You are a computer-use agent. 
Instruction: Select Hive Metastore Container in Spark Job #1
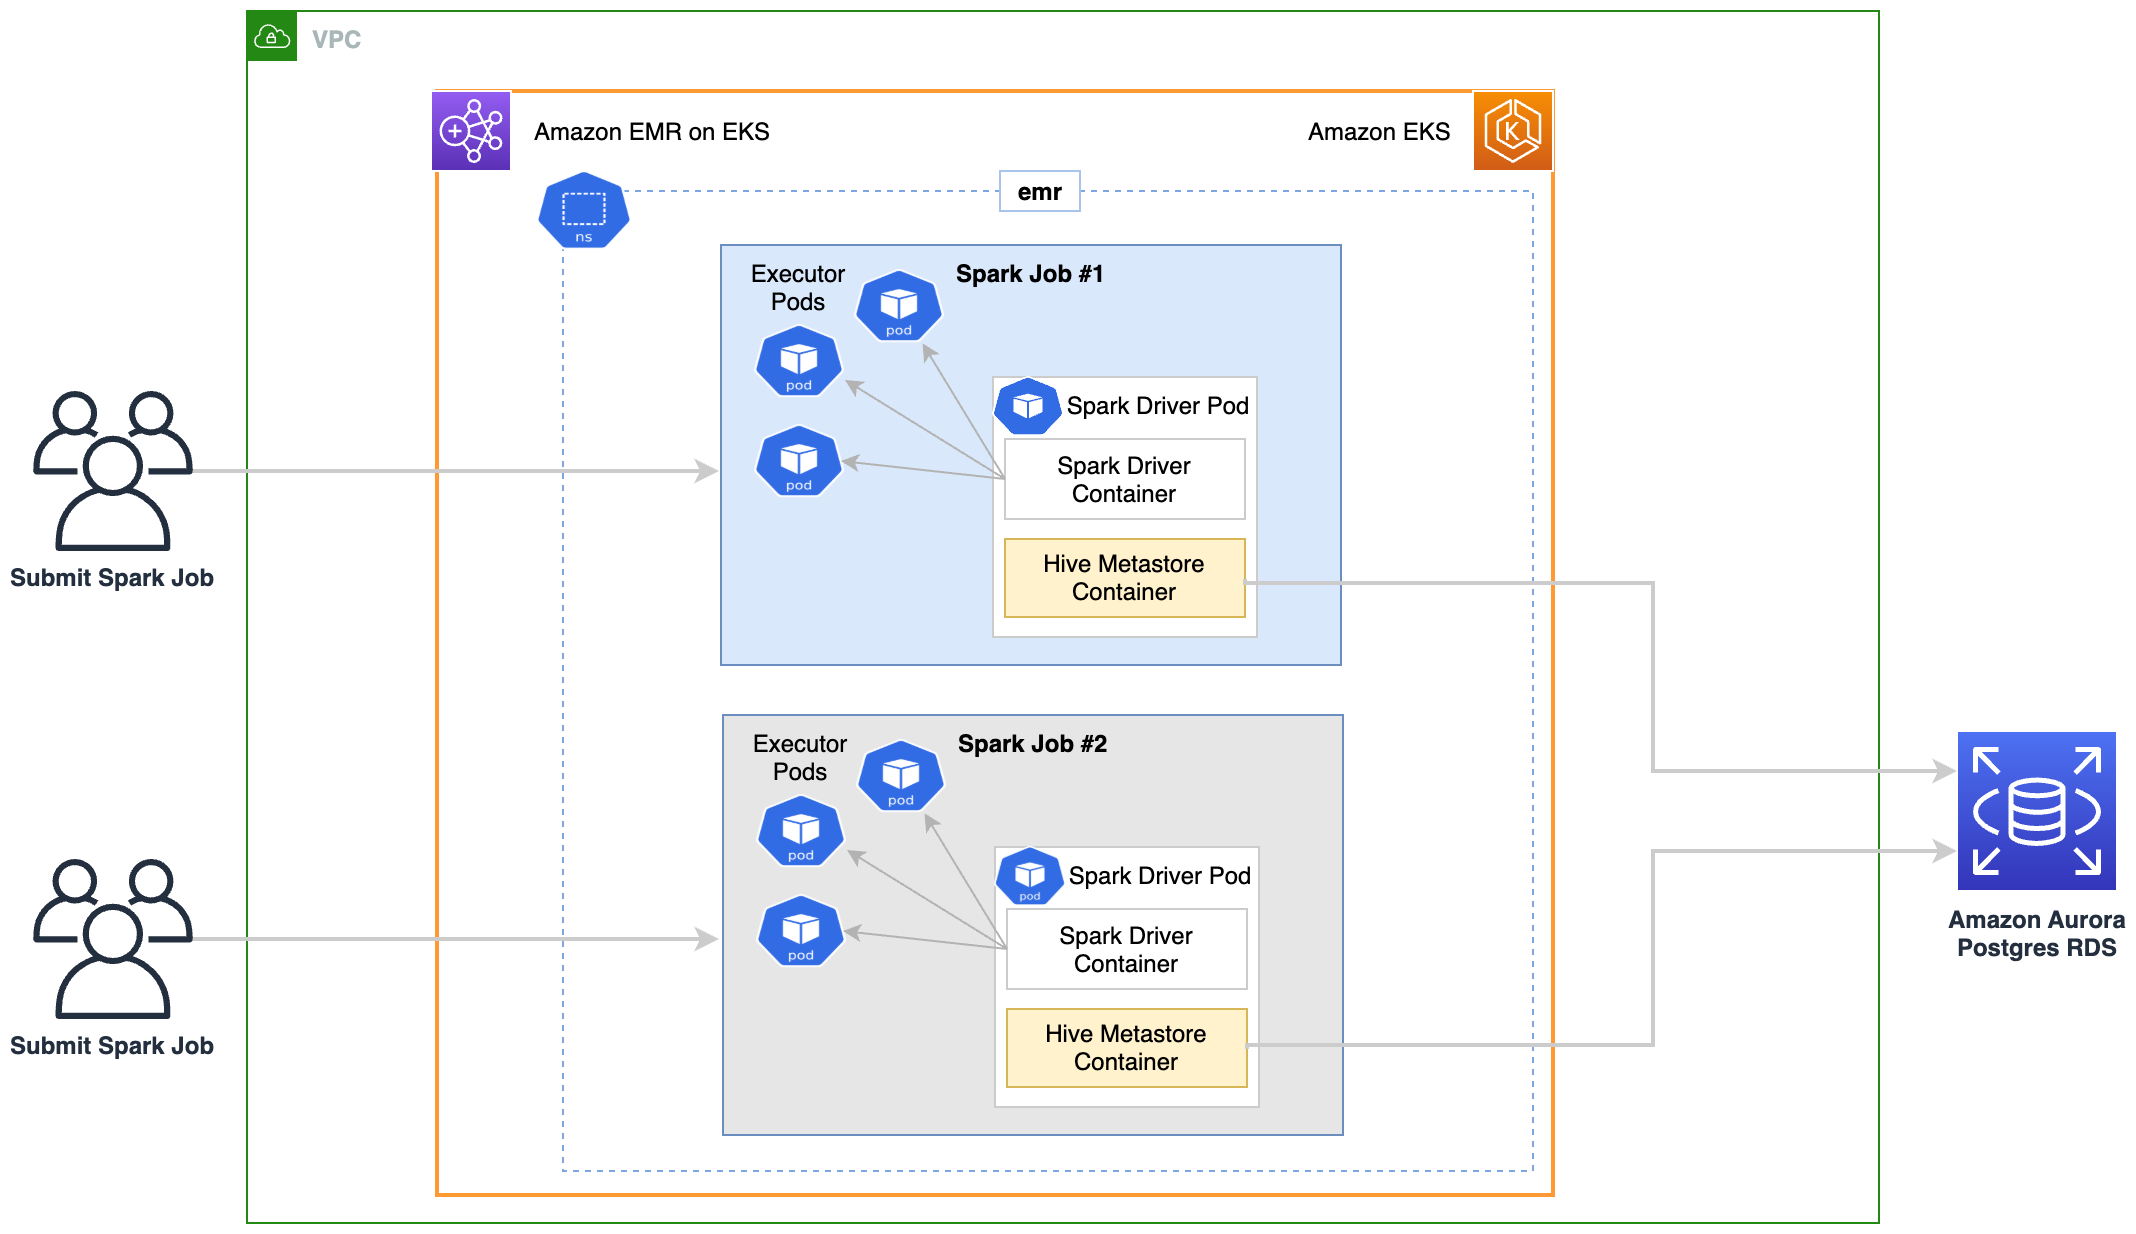click(1124, 578)
